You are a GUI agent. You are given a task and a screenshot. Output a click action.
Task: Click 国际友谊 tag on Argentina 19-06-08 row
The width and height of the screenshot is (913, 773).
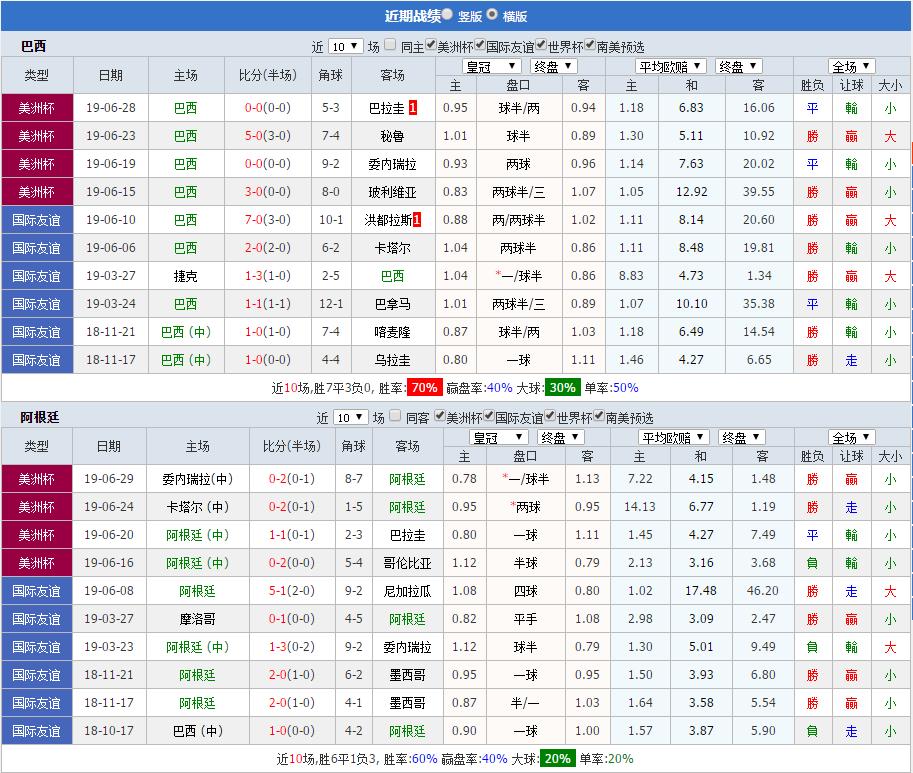tap(37, 591)
